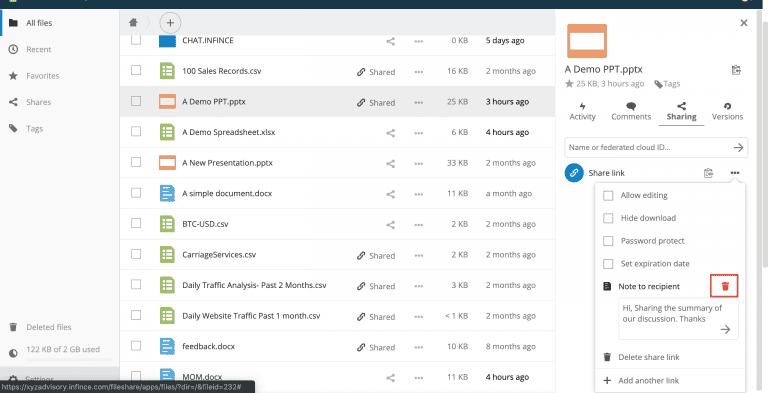768x393 pixels.
Task: Select checkbox for A Demo Spreadsheet.xlsx
Action: click(136, 131)
